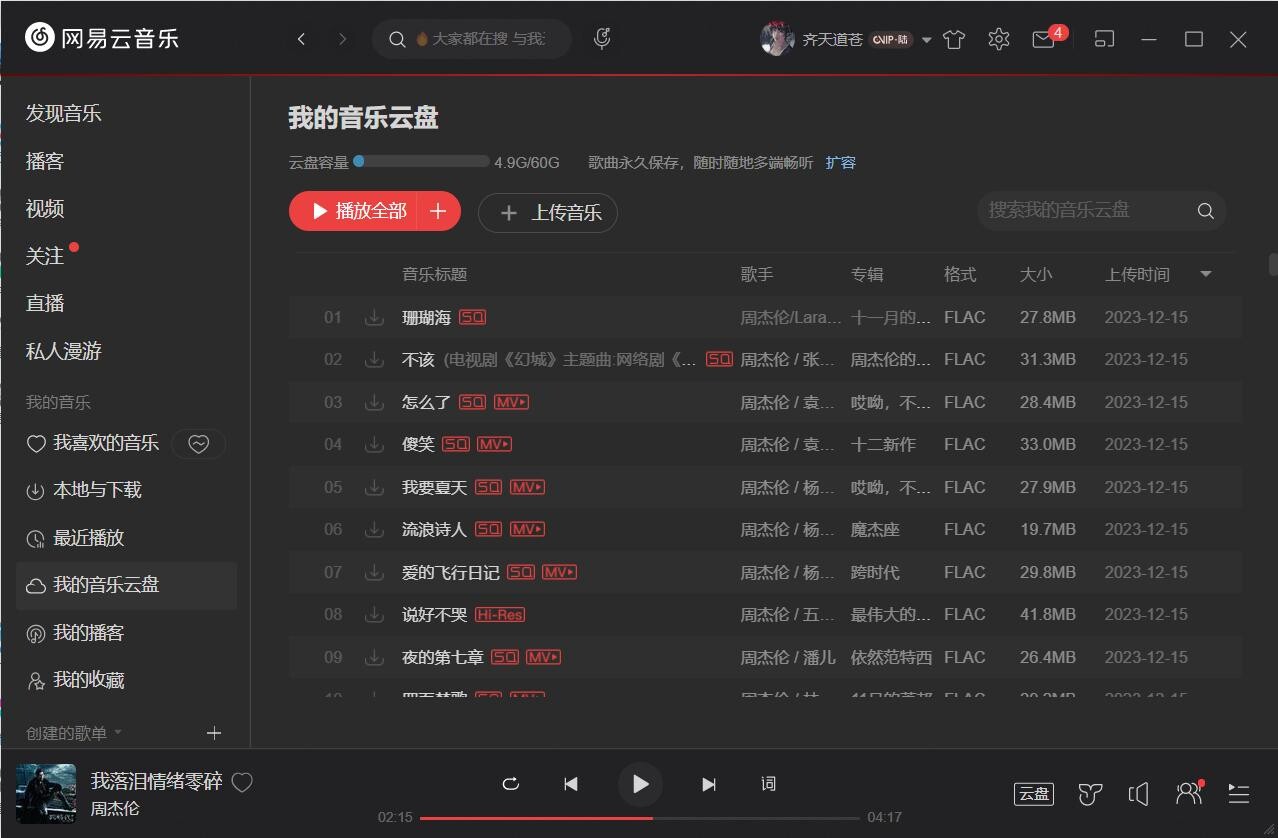Screen dimensions: 1278x838
Task: Sort by 大小 column header
Action: 1036,274
